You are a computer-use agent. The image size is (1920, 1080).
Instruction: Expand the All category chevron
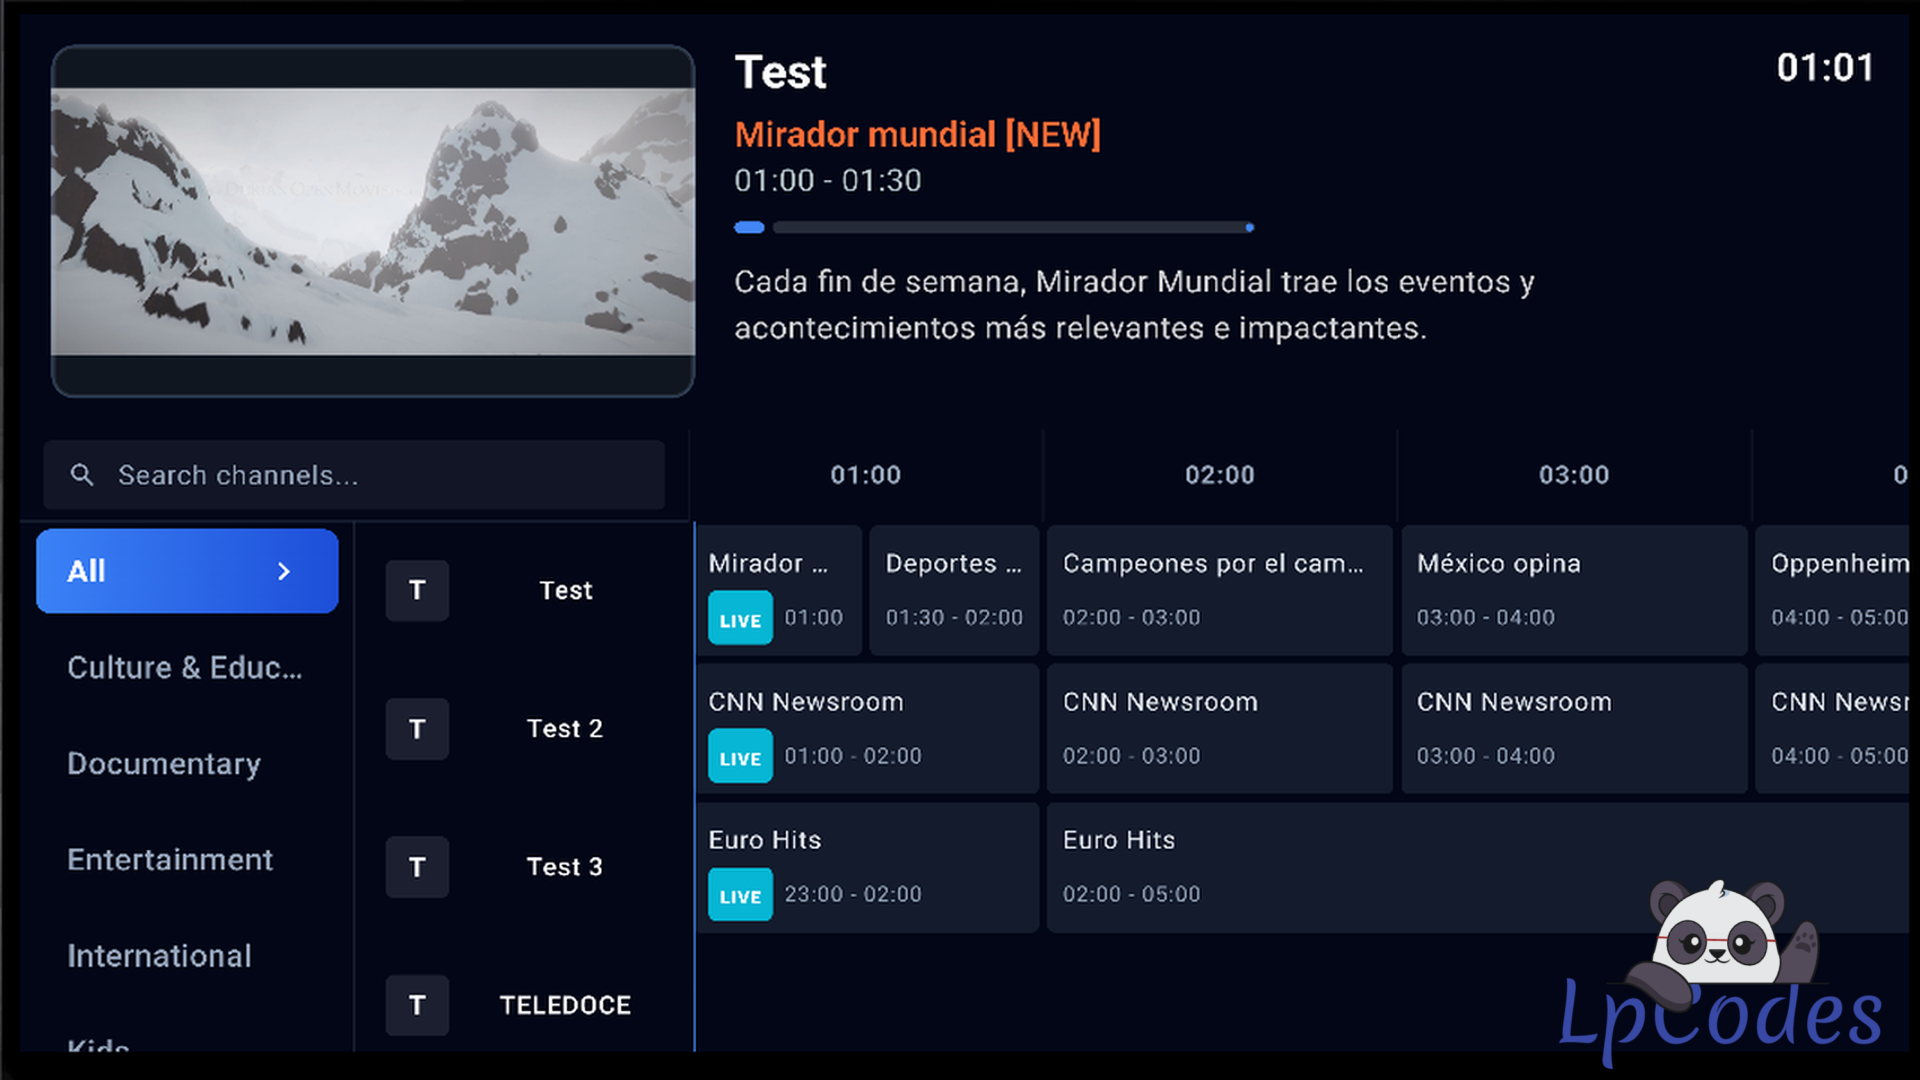[x=284, y=571]
